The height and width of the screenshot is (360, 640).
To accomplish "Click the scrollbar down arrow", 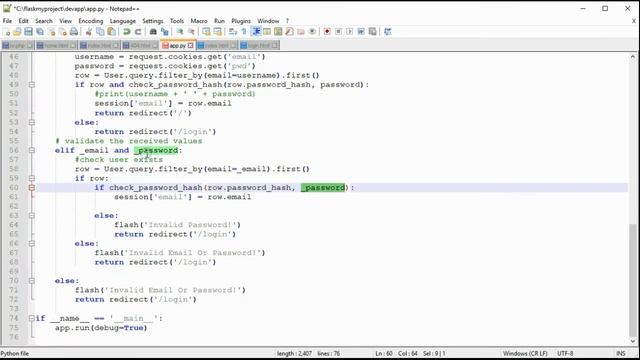I will [633, 341].
